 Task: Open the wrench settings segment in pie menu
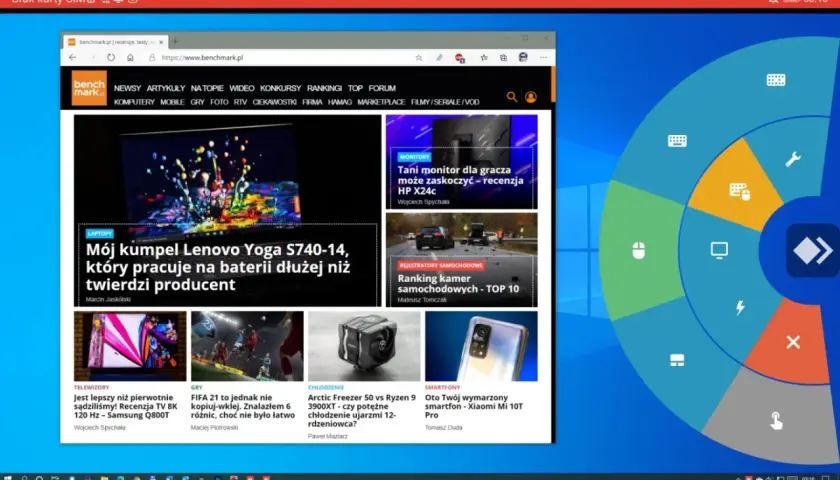click(793, 159)
